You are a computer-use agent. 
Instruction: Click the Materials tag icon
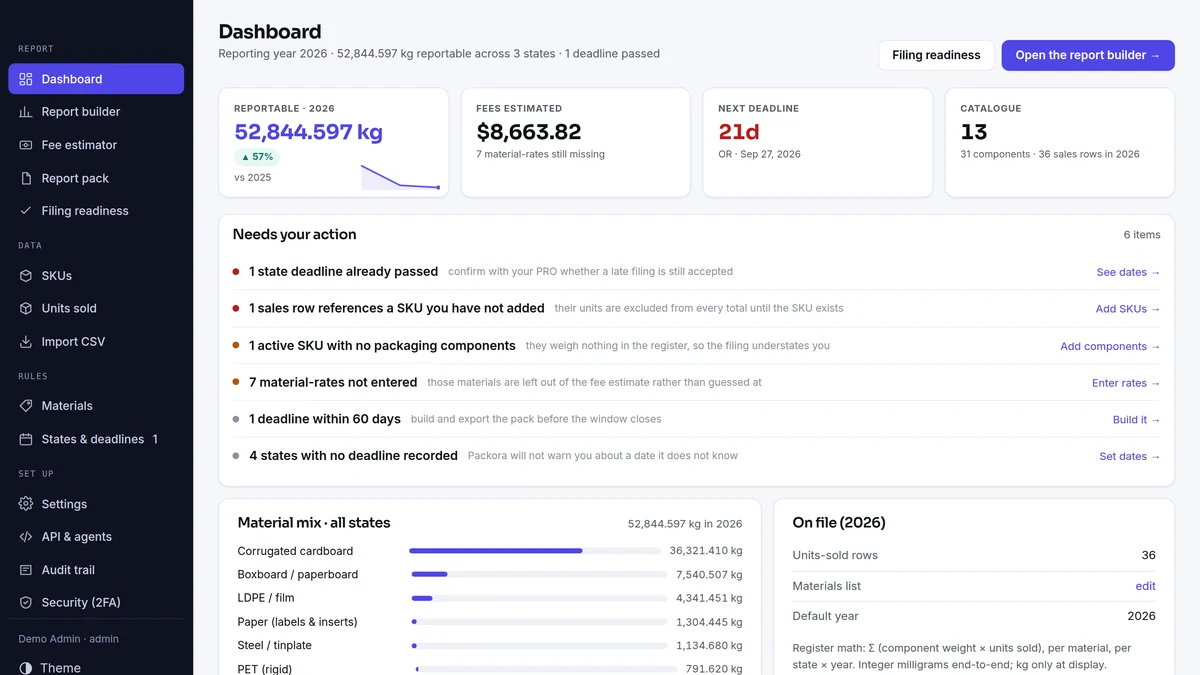(x=26, y=406)
